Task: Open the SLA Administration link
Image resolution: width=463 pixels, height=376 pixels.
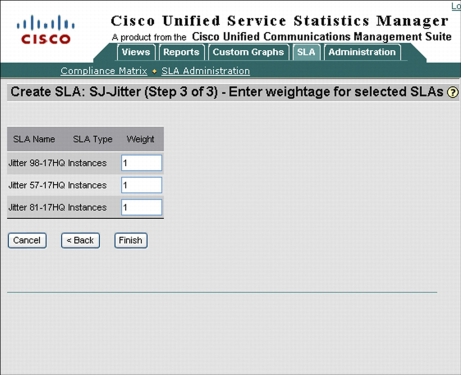Action: [x=206, y=71]
